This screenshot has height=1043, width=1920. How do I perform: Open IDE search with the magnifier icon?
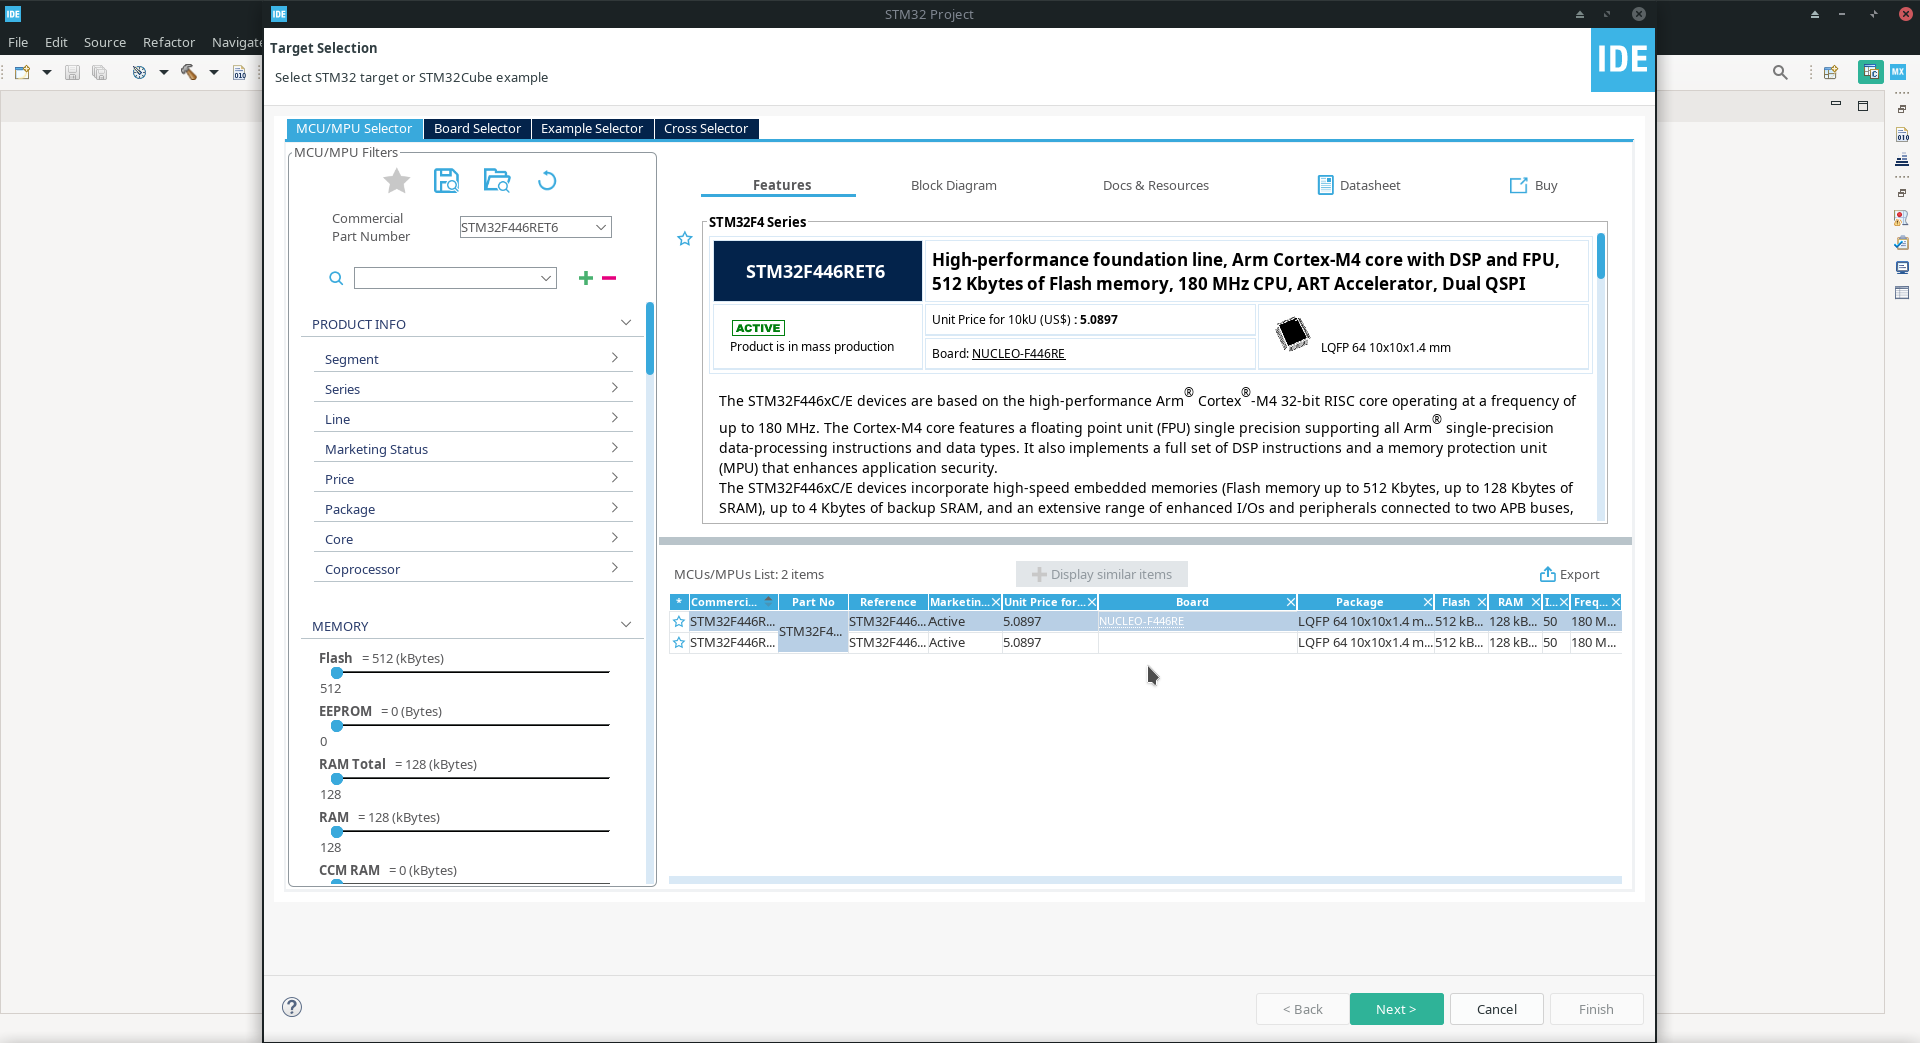click(x=1780, y=72)
